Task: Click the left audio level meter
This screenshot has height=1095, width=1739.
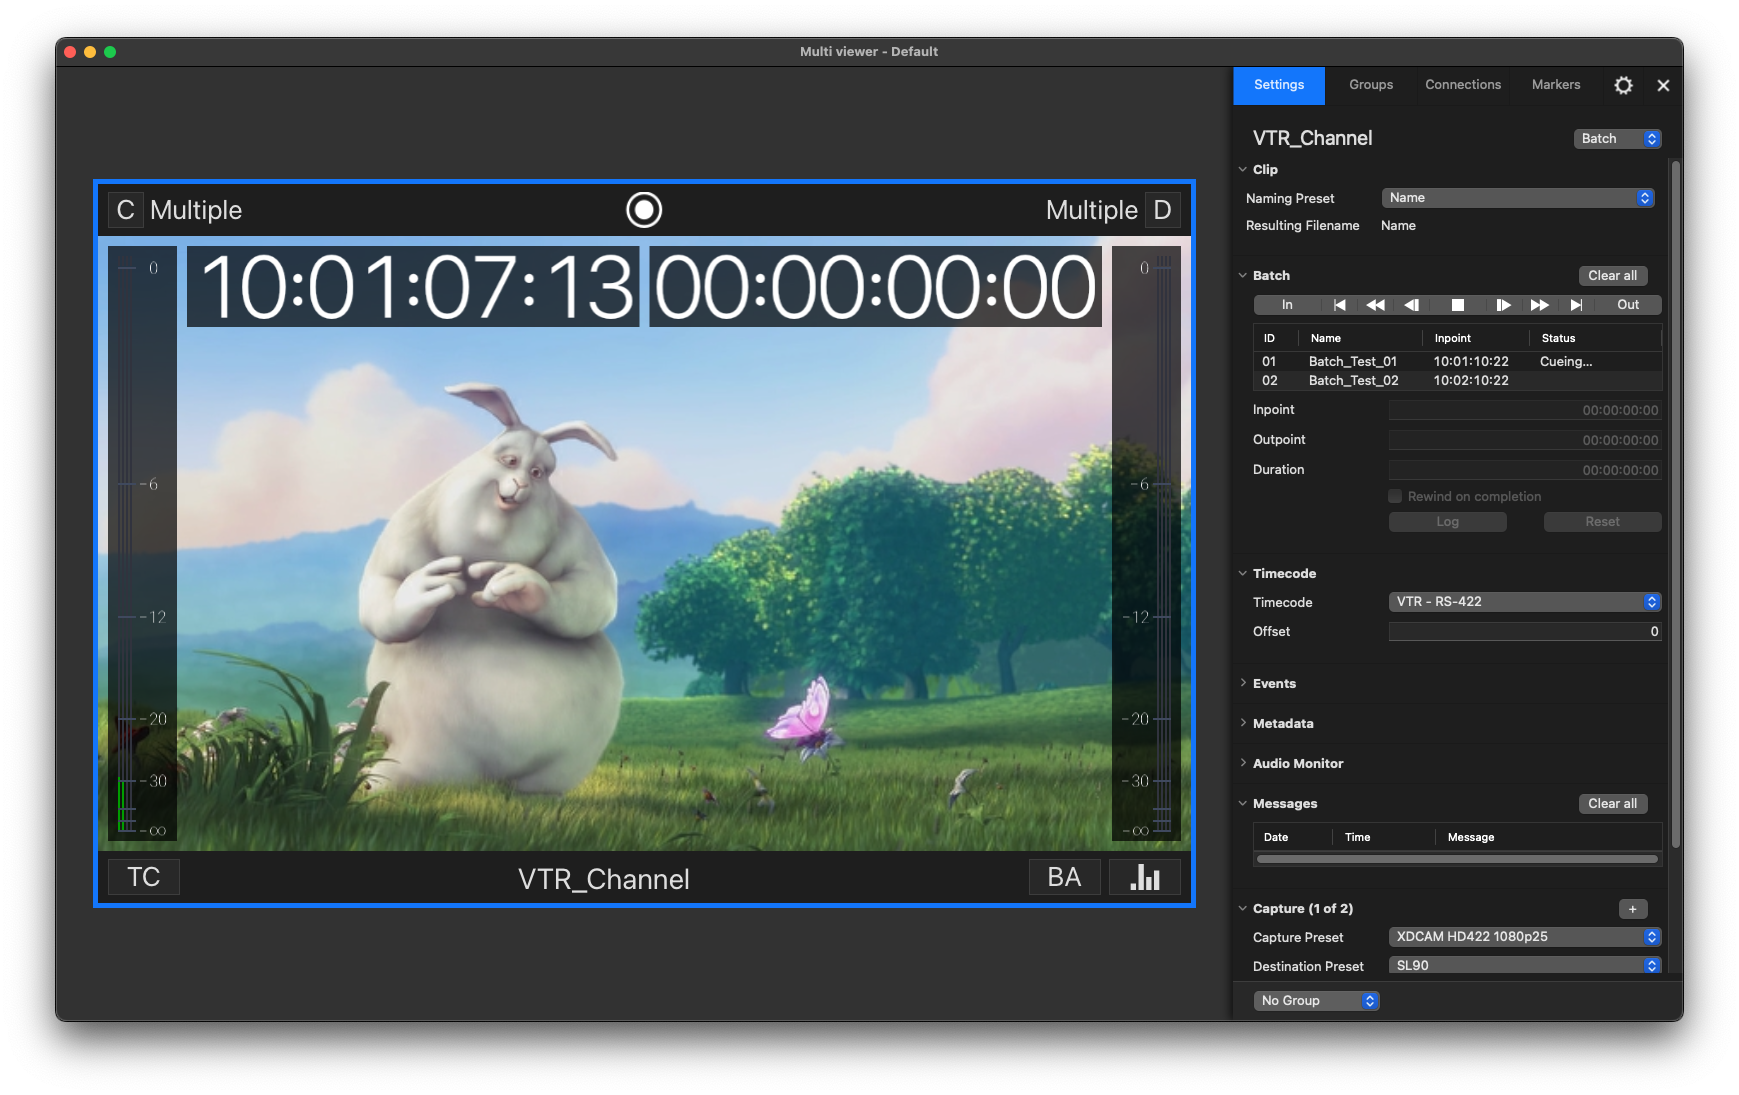Action: tap(142, 544)
